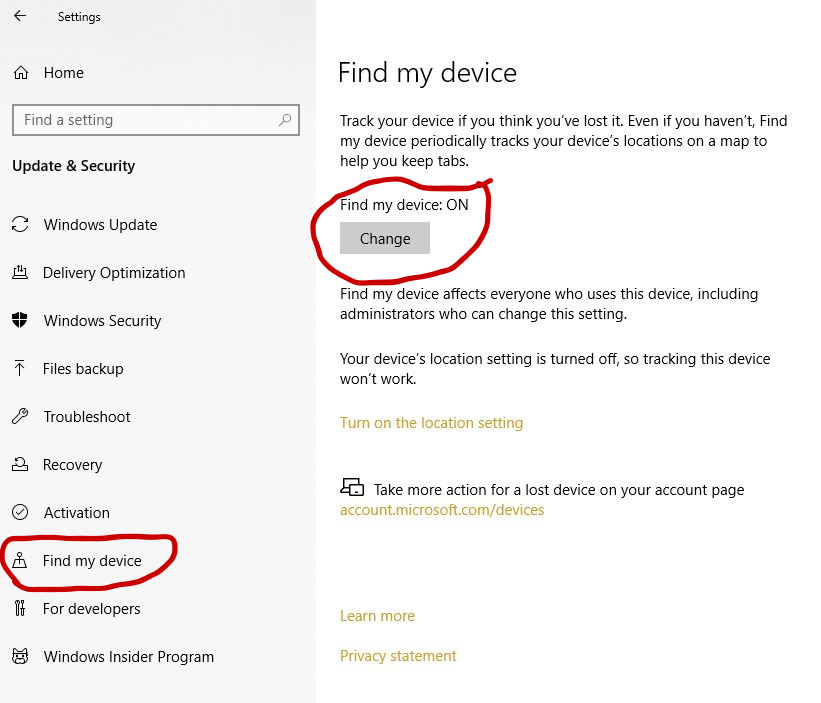
Task: Select the Activation checkmark icon
Action: click(x=20, y=513)
